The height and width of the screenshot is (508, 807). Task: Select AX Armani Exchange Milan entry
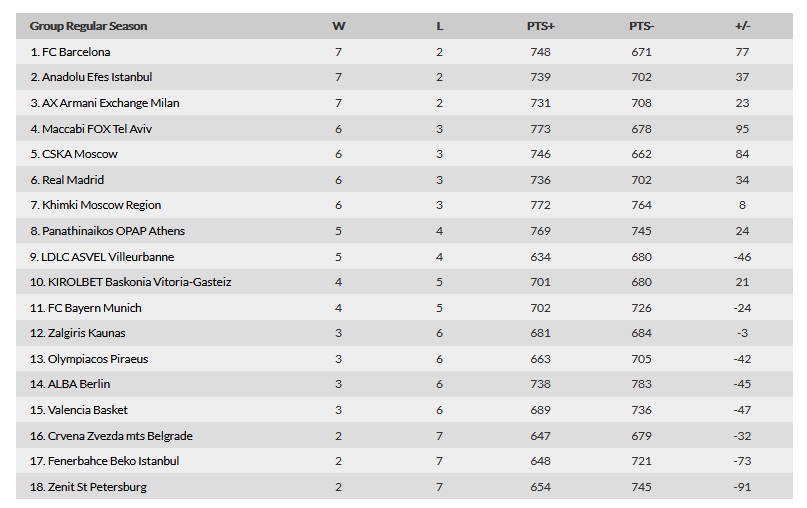pyautogui.click(x=104, y=103)
